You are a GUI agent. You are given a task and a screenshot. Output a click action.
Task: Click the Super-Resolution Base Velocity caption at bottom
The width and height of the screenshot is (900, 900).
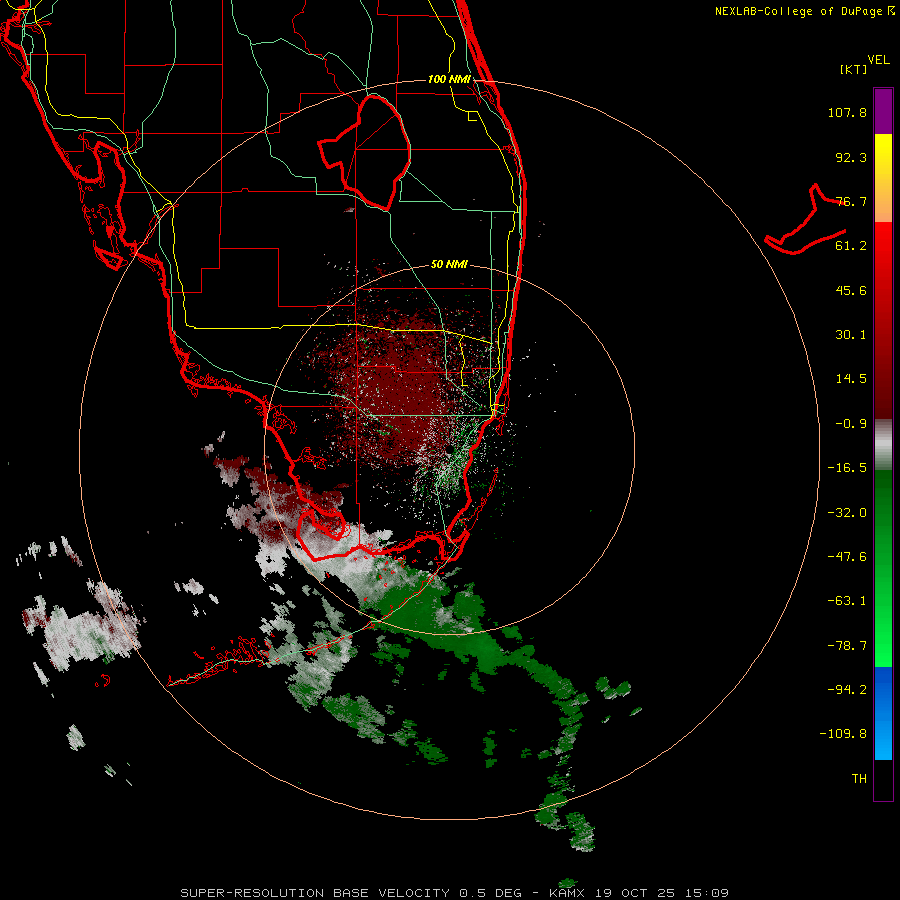click(455, 893)
